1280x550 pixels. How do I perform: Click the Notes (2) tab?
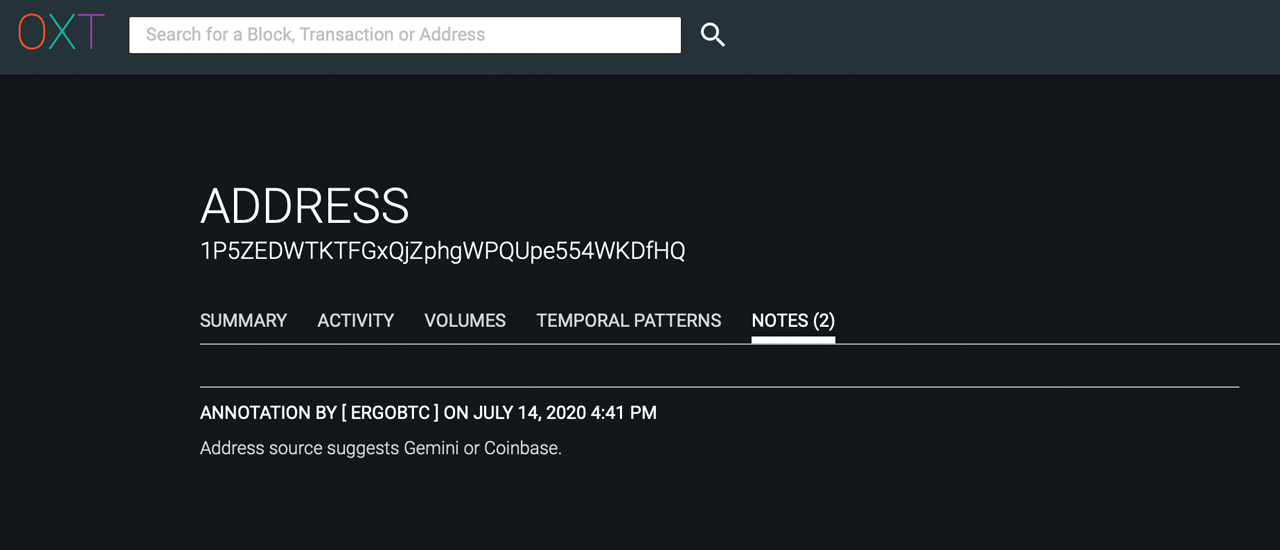coord(793,321)
